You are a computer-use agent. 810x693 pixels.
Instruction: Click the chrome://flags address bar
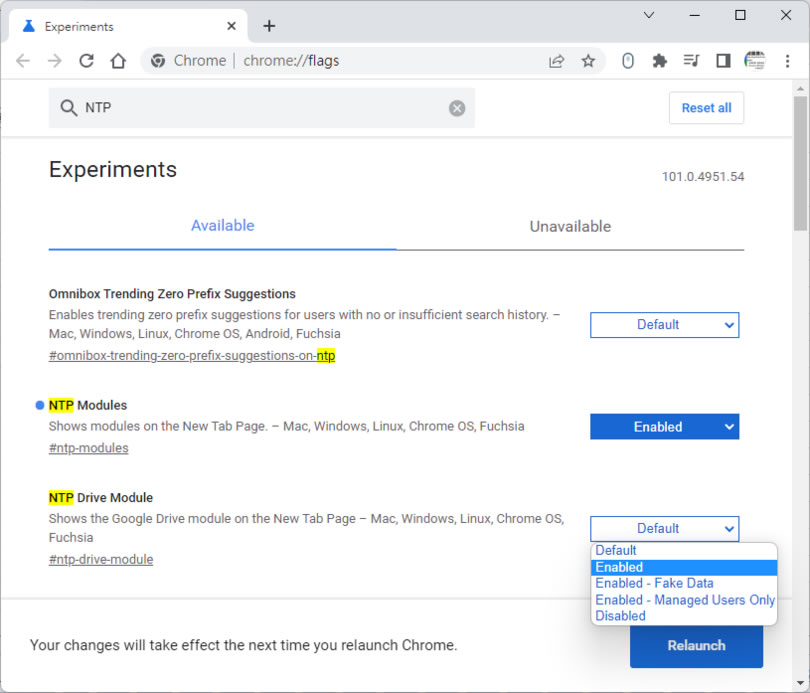(372, 61)
